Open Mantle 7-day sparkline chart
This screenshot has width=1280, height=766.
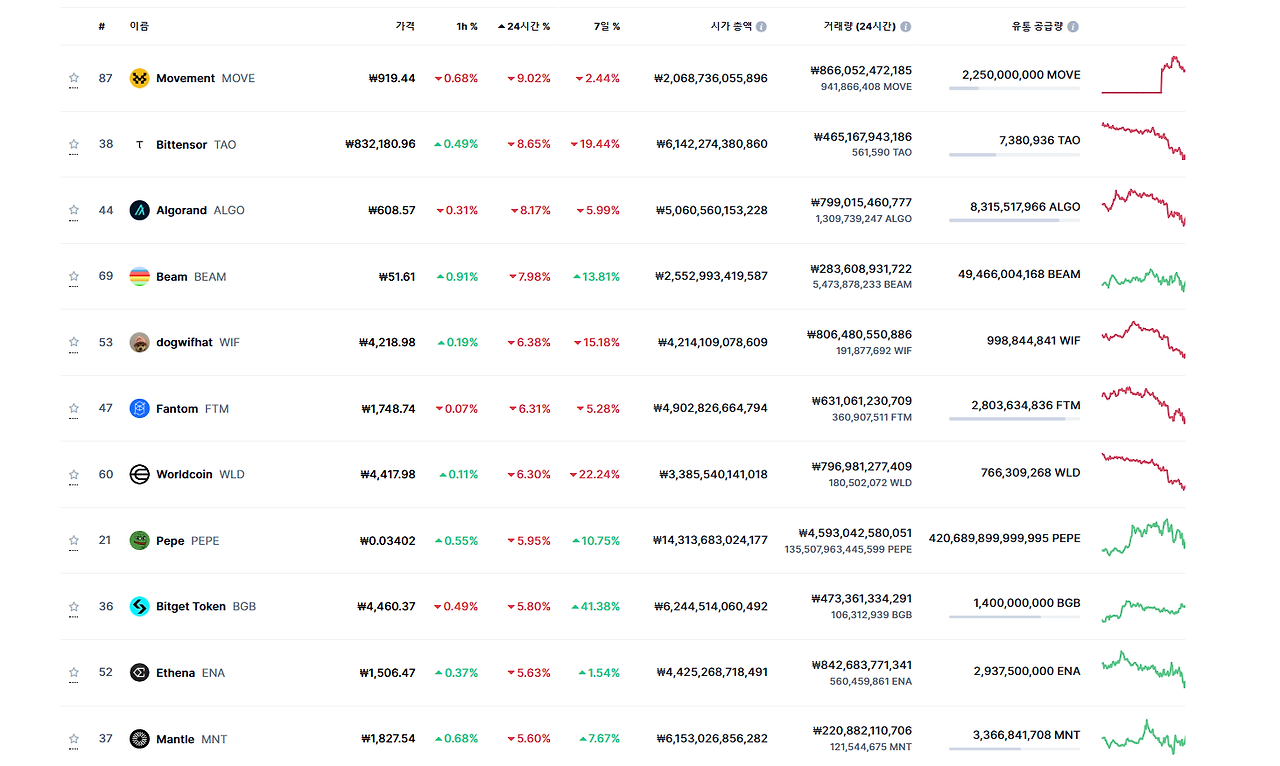pyautogui.click(x=1143, y=738)
